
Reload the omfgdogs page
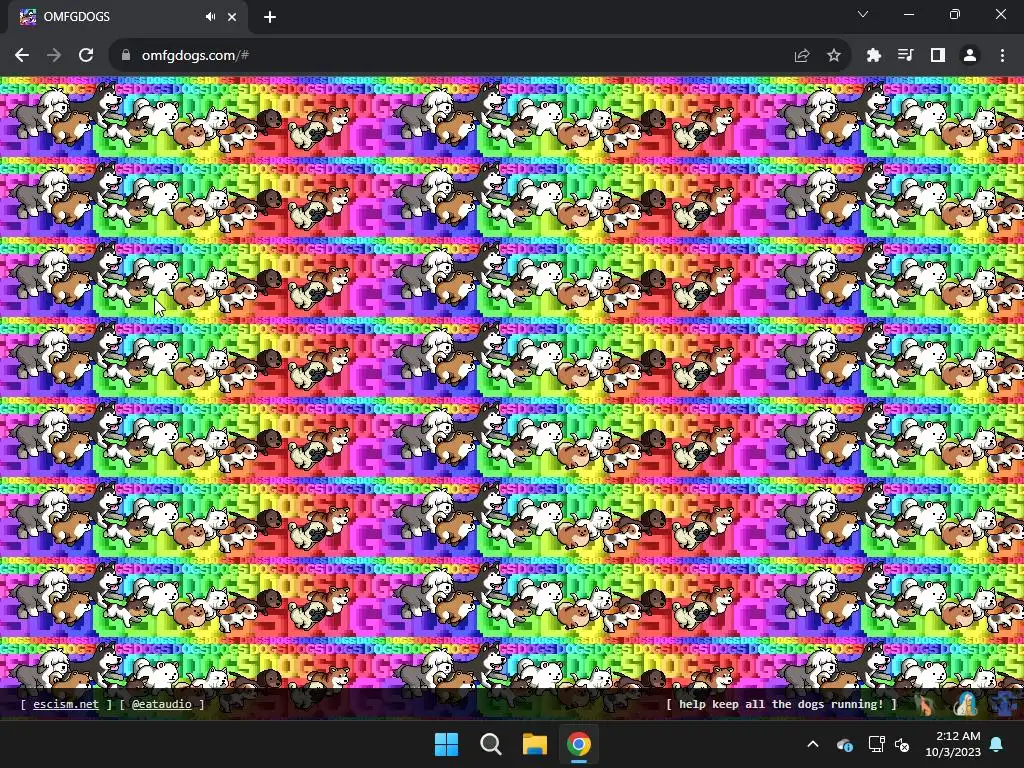coord(86,56)
